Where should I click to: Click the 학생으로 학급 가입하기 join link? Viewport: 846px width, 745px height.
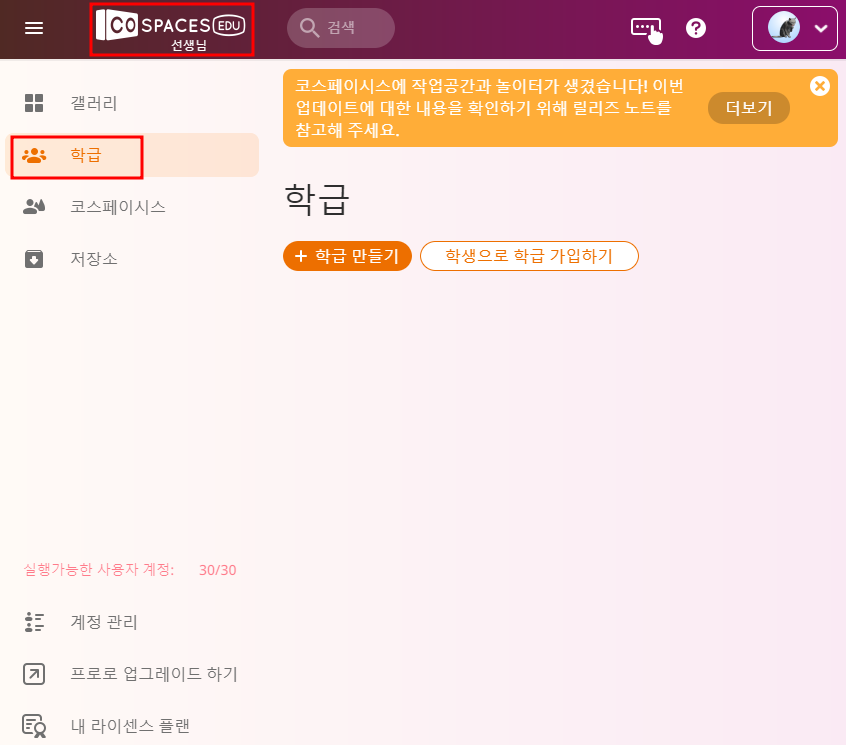tap(529, 256)
